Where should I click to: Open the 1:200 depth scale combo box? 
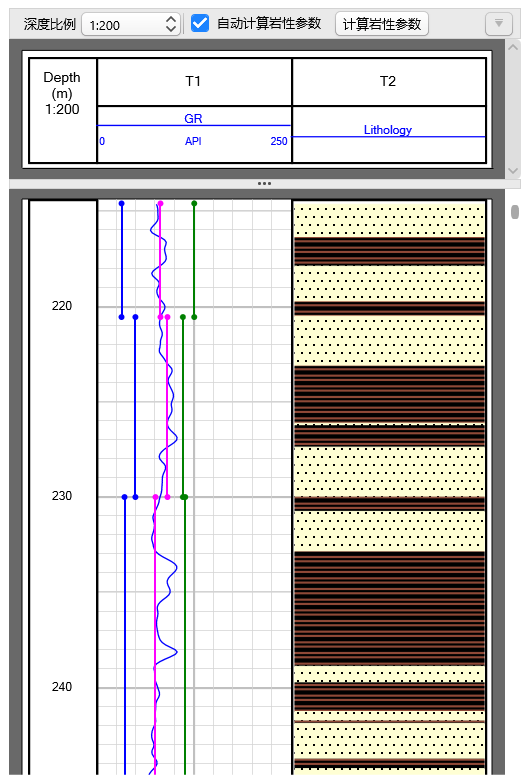click(x=131, y=24)
